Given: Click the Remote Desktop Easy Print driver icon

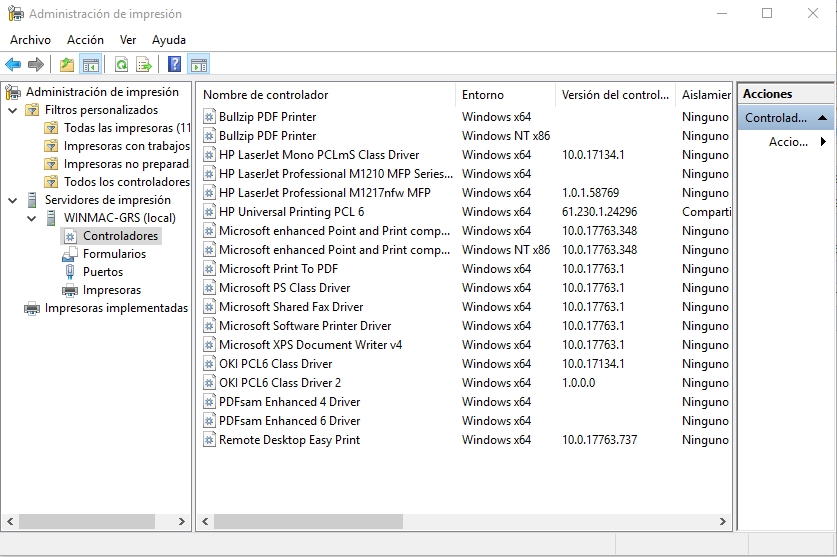Looking at the screenshot, I should (x=209, y=440).
